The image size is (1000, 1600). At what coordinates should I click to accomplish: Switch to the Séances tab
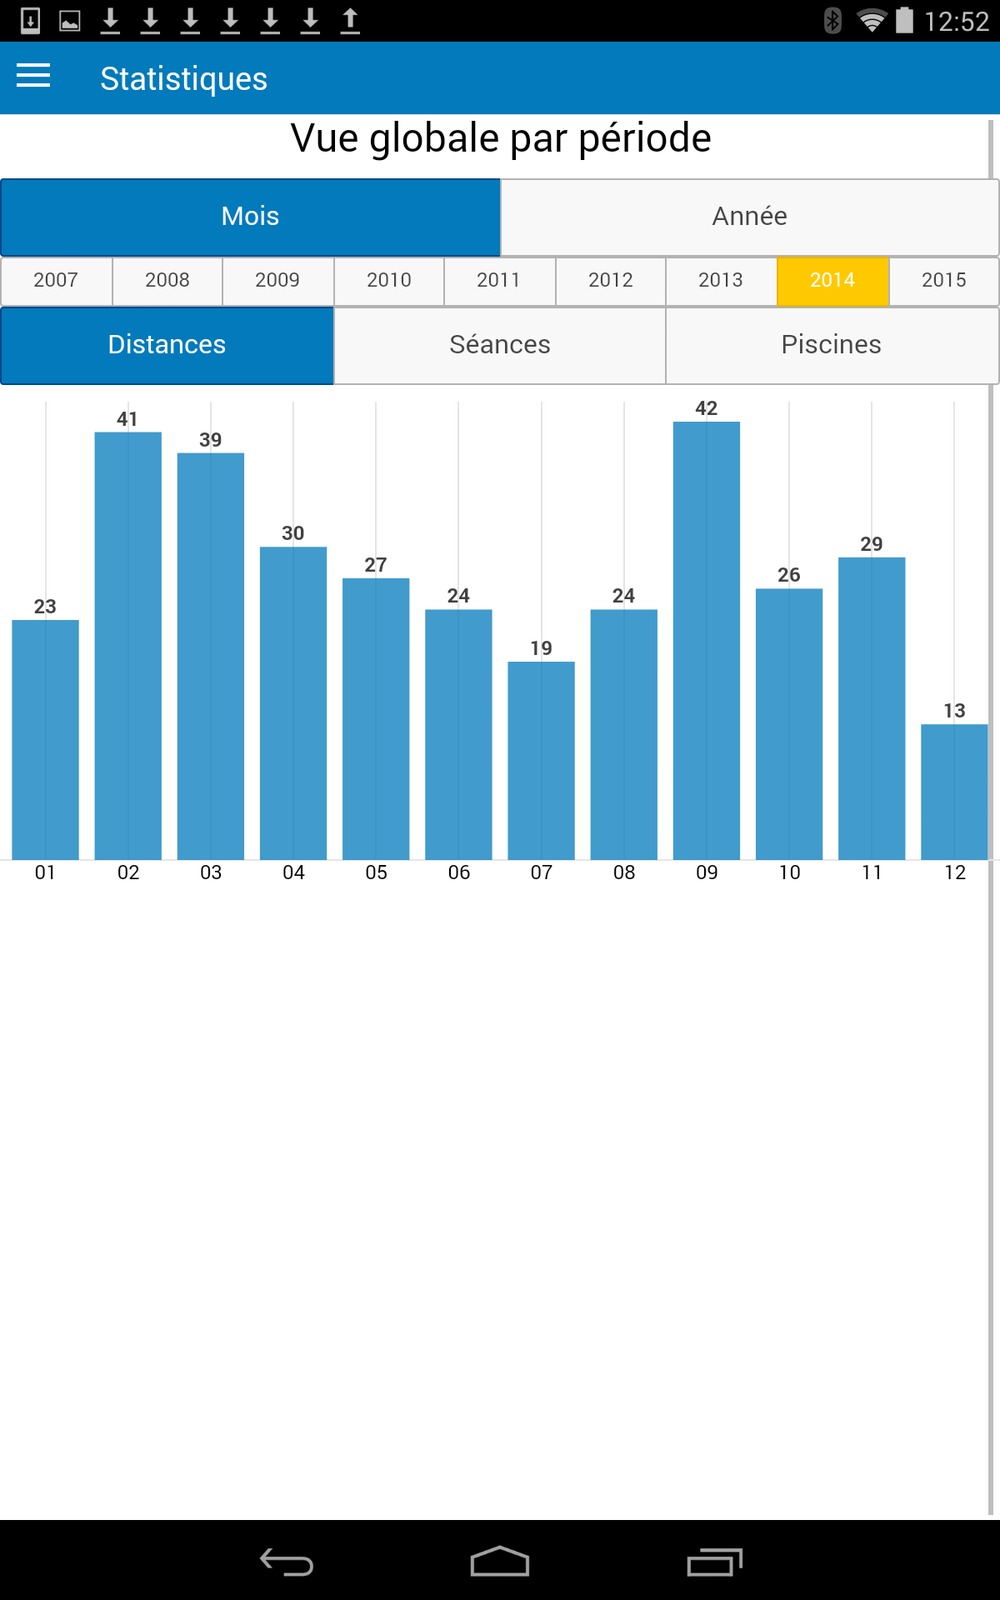tap(500, 345)
